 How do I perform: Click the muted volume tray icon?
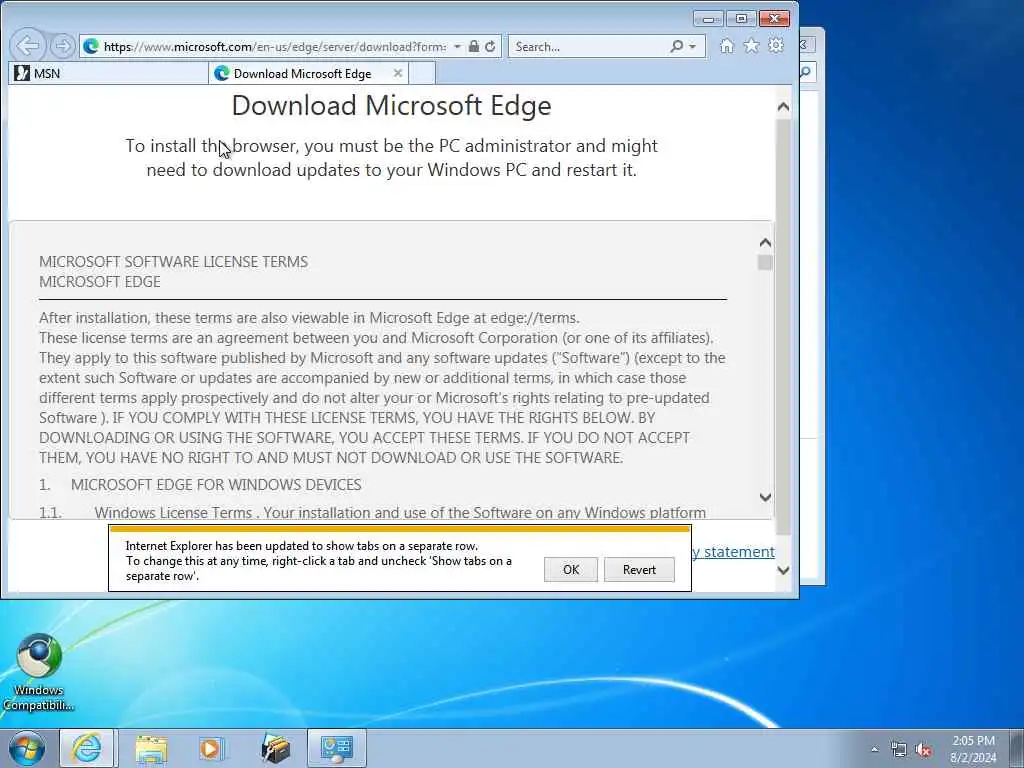click(923, 749)
